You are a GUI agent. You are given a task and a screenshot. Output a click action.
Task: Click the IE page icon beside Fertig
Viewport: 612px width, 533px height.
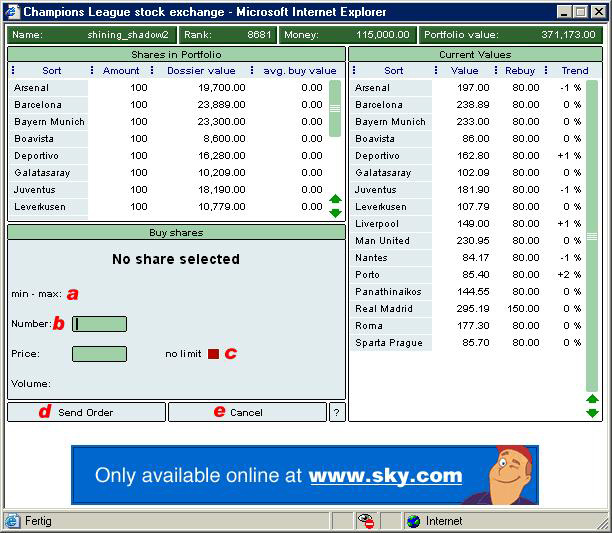pyautogui.click(x=12, y=521)
